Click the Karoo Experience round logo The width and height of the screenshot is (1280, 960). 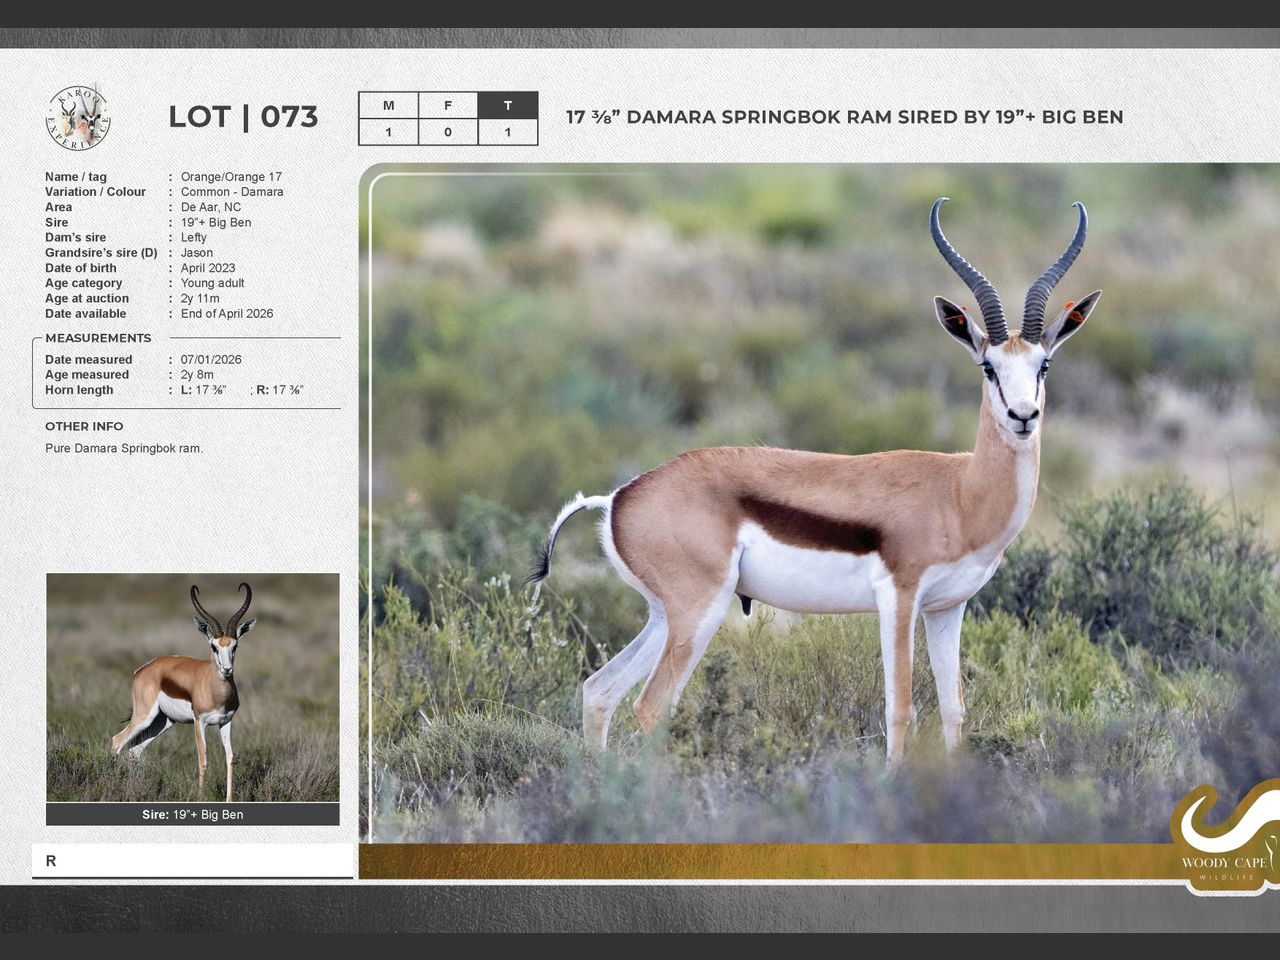click(x=78, y=118)
